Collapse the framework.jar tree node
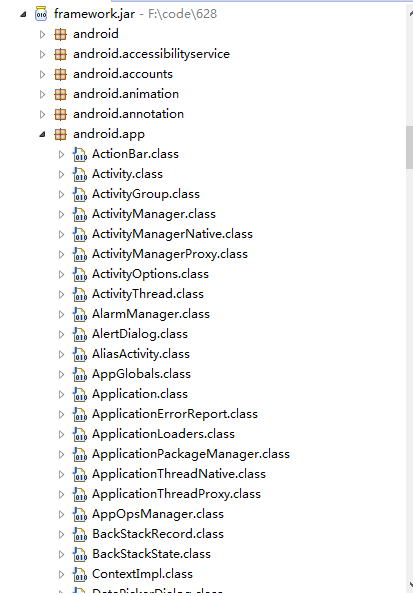 (23, 14)
